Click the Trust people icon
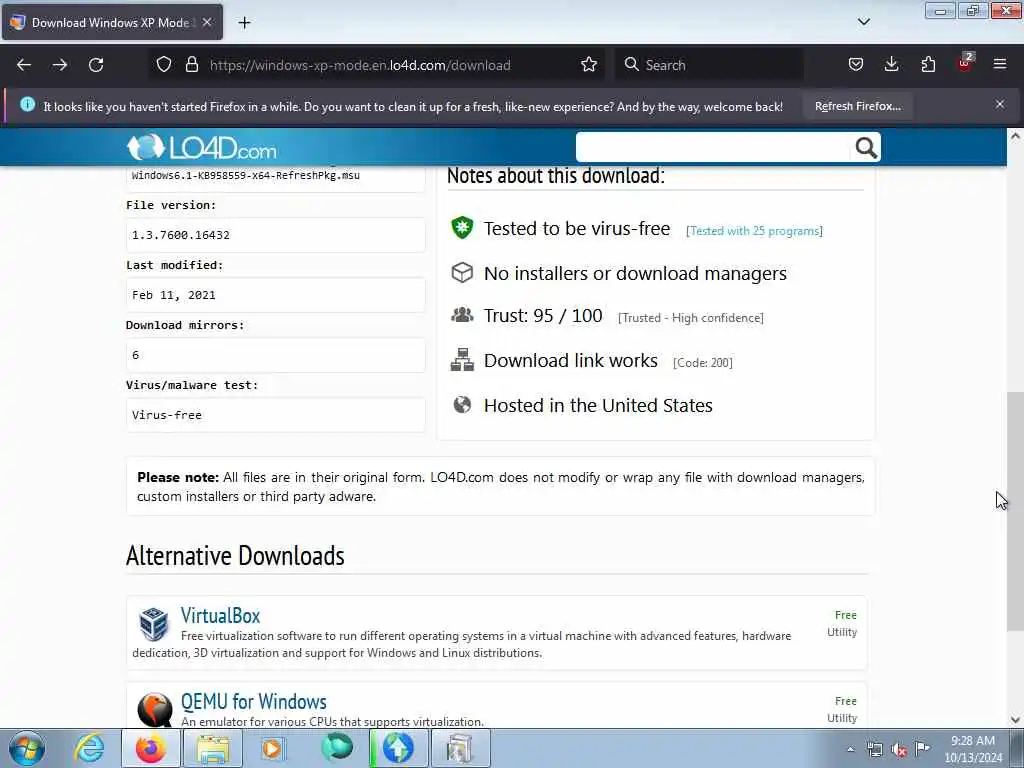The image size is (1024, 768). [462, 315]
